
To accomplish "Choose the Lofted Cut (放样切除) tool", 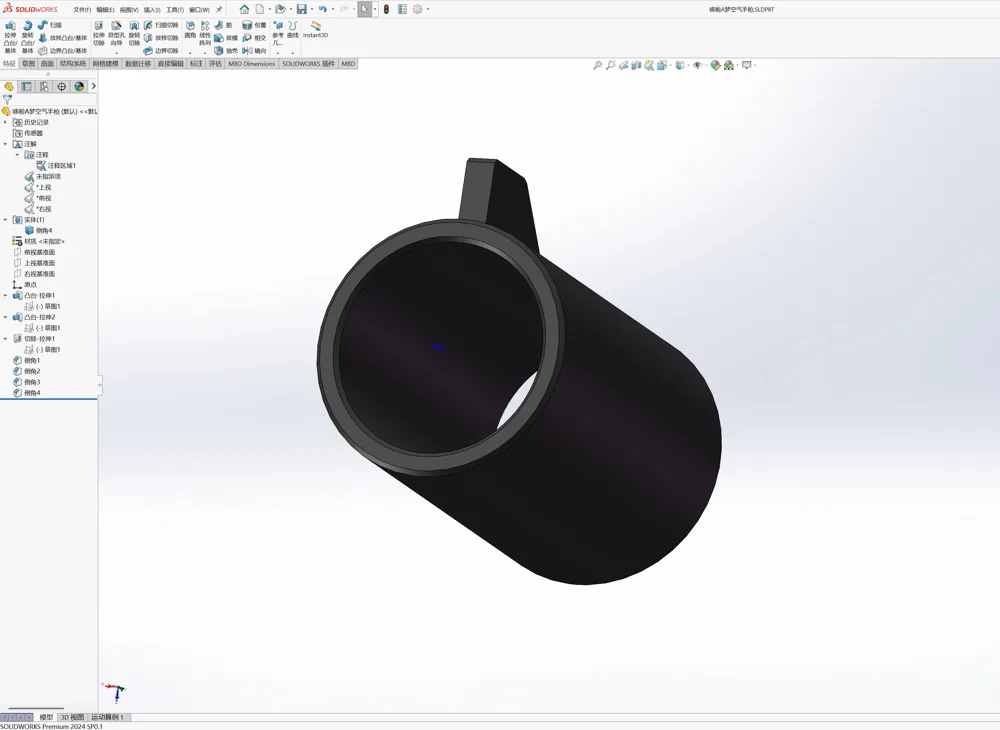I will [161, 38].
